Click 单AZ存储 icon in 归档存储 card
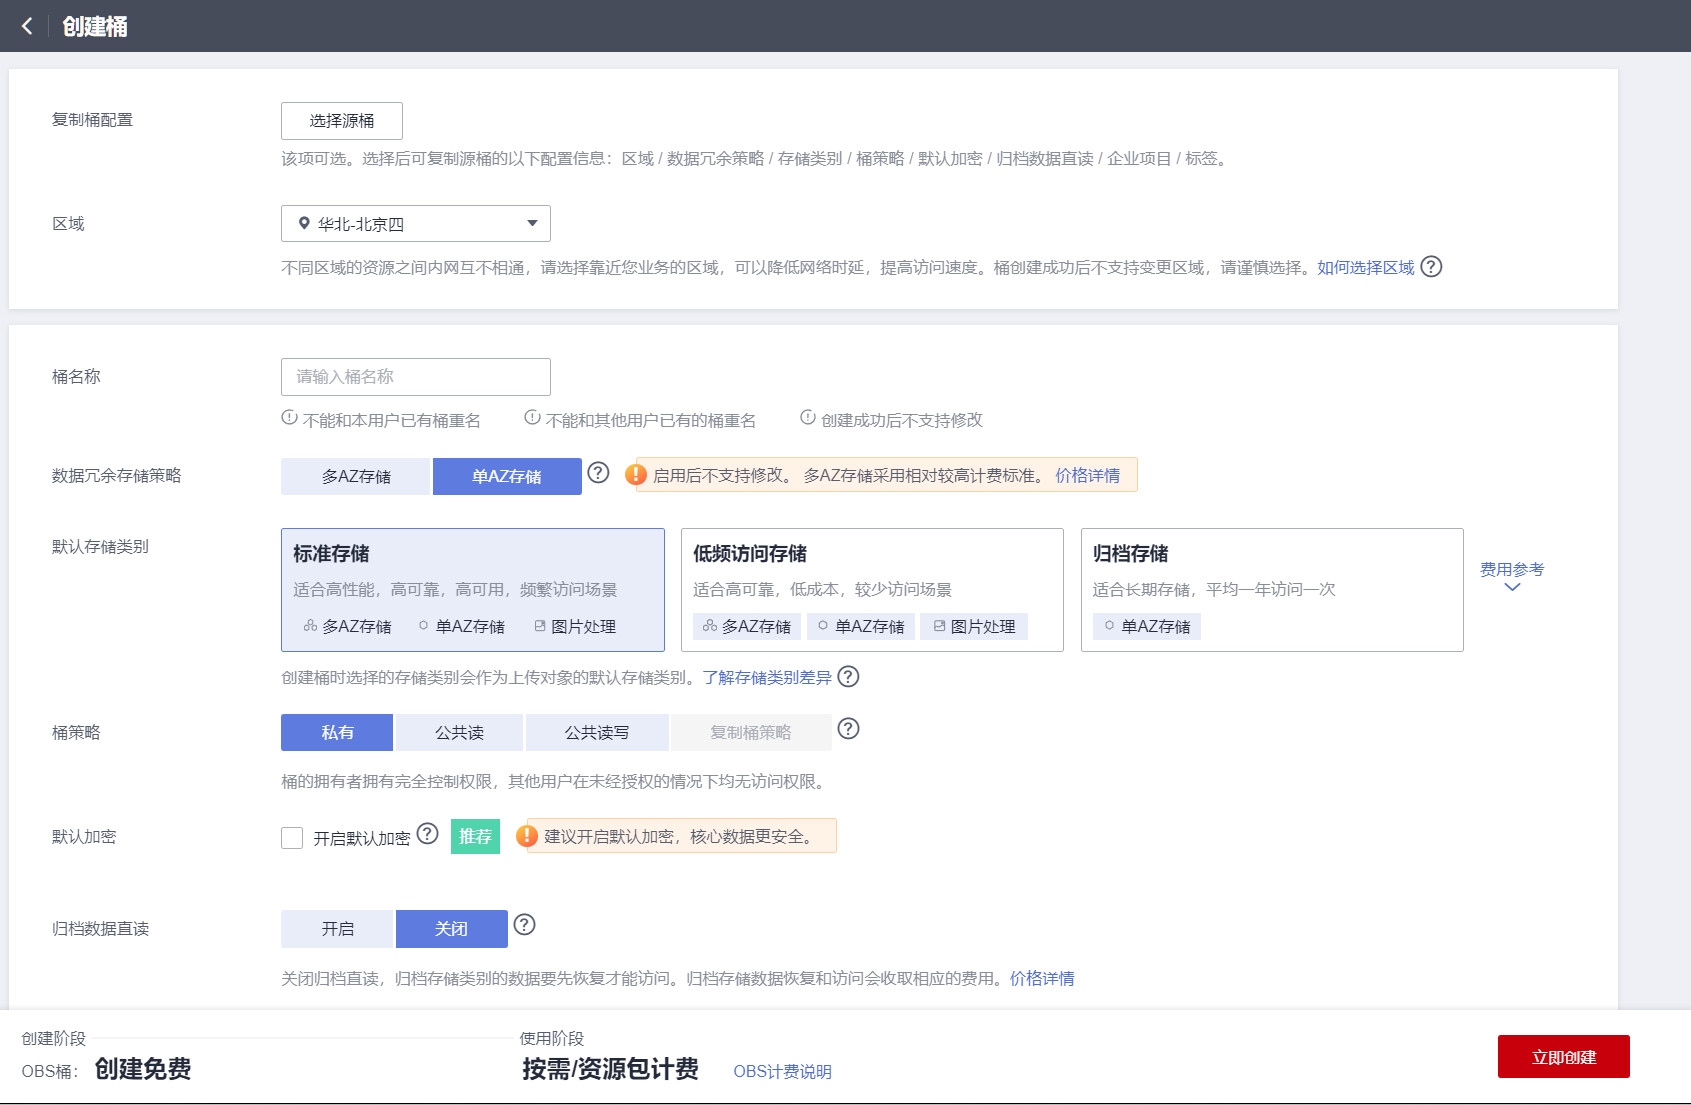This screenshot has height=1105, width=1691. [x=1109, y=626]
